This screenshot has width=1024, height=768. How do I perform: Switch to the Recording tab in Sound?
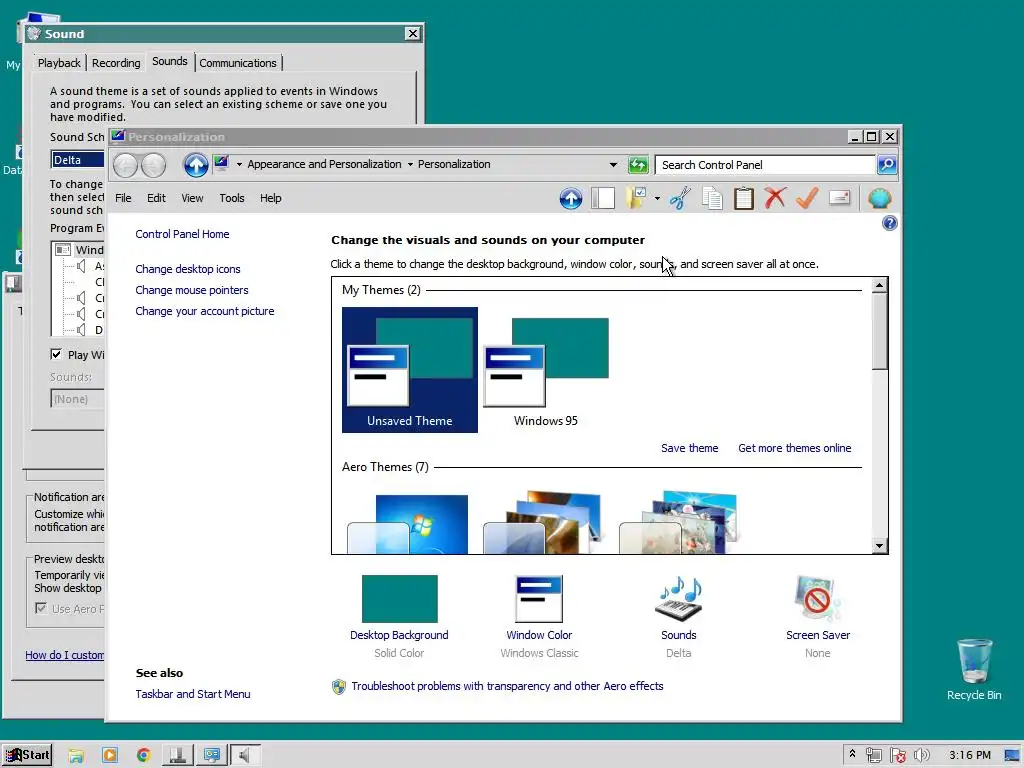click(x=116, y=63)
